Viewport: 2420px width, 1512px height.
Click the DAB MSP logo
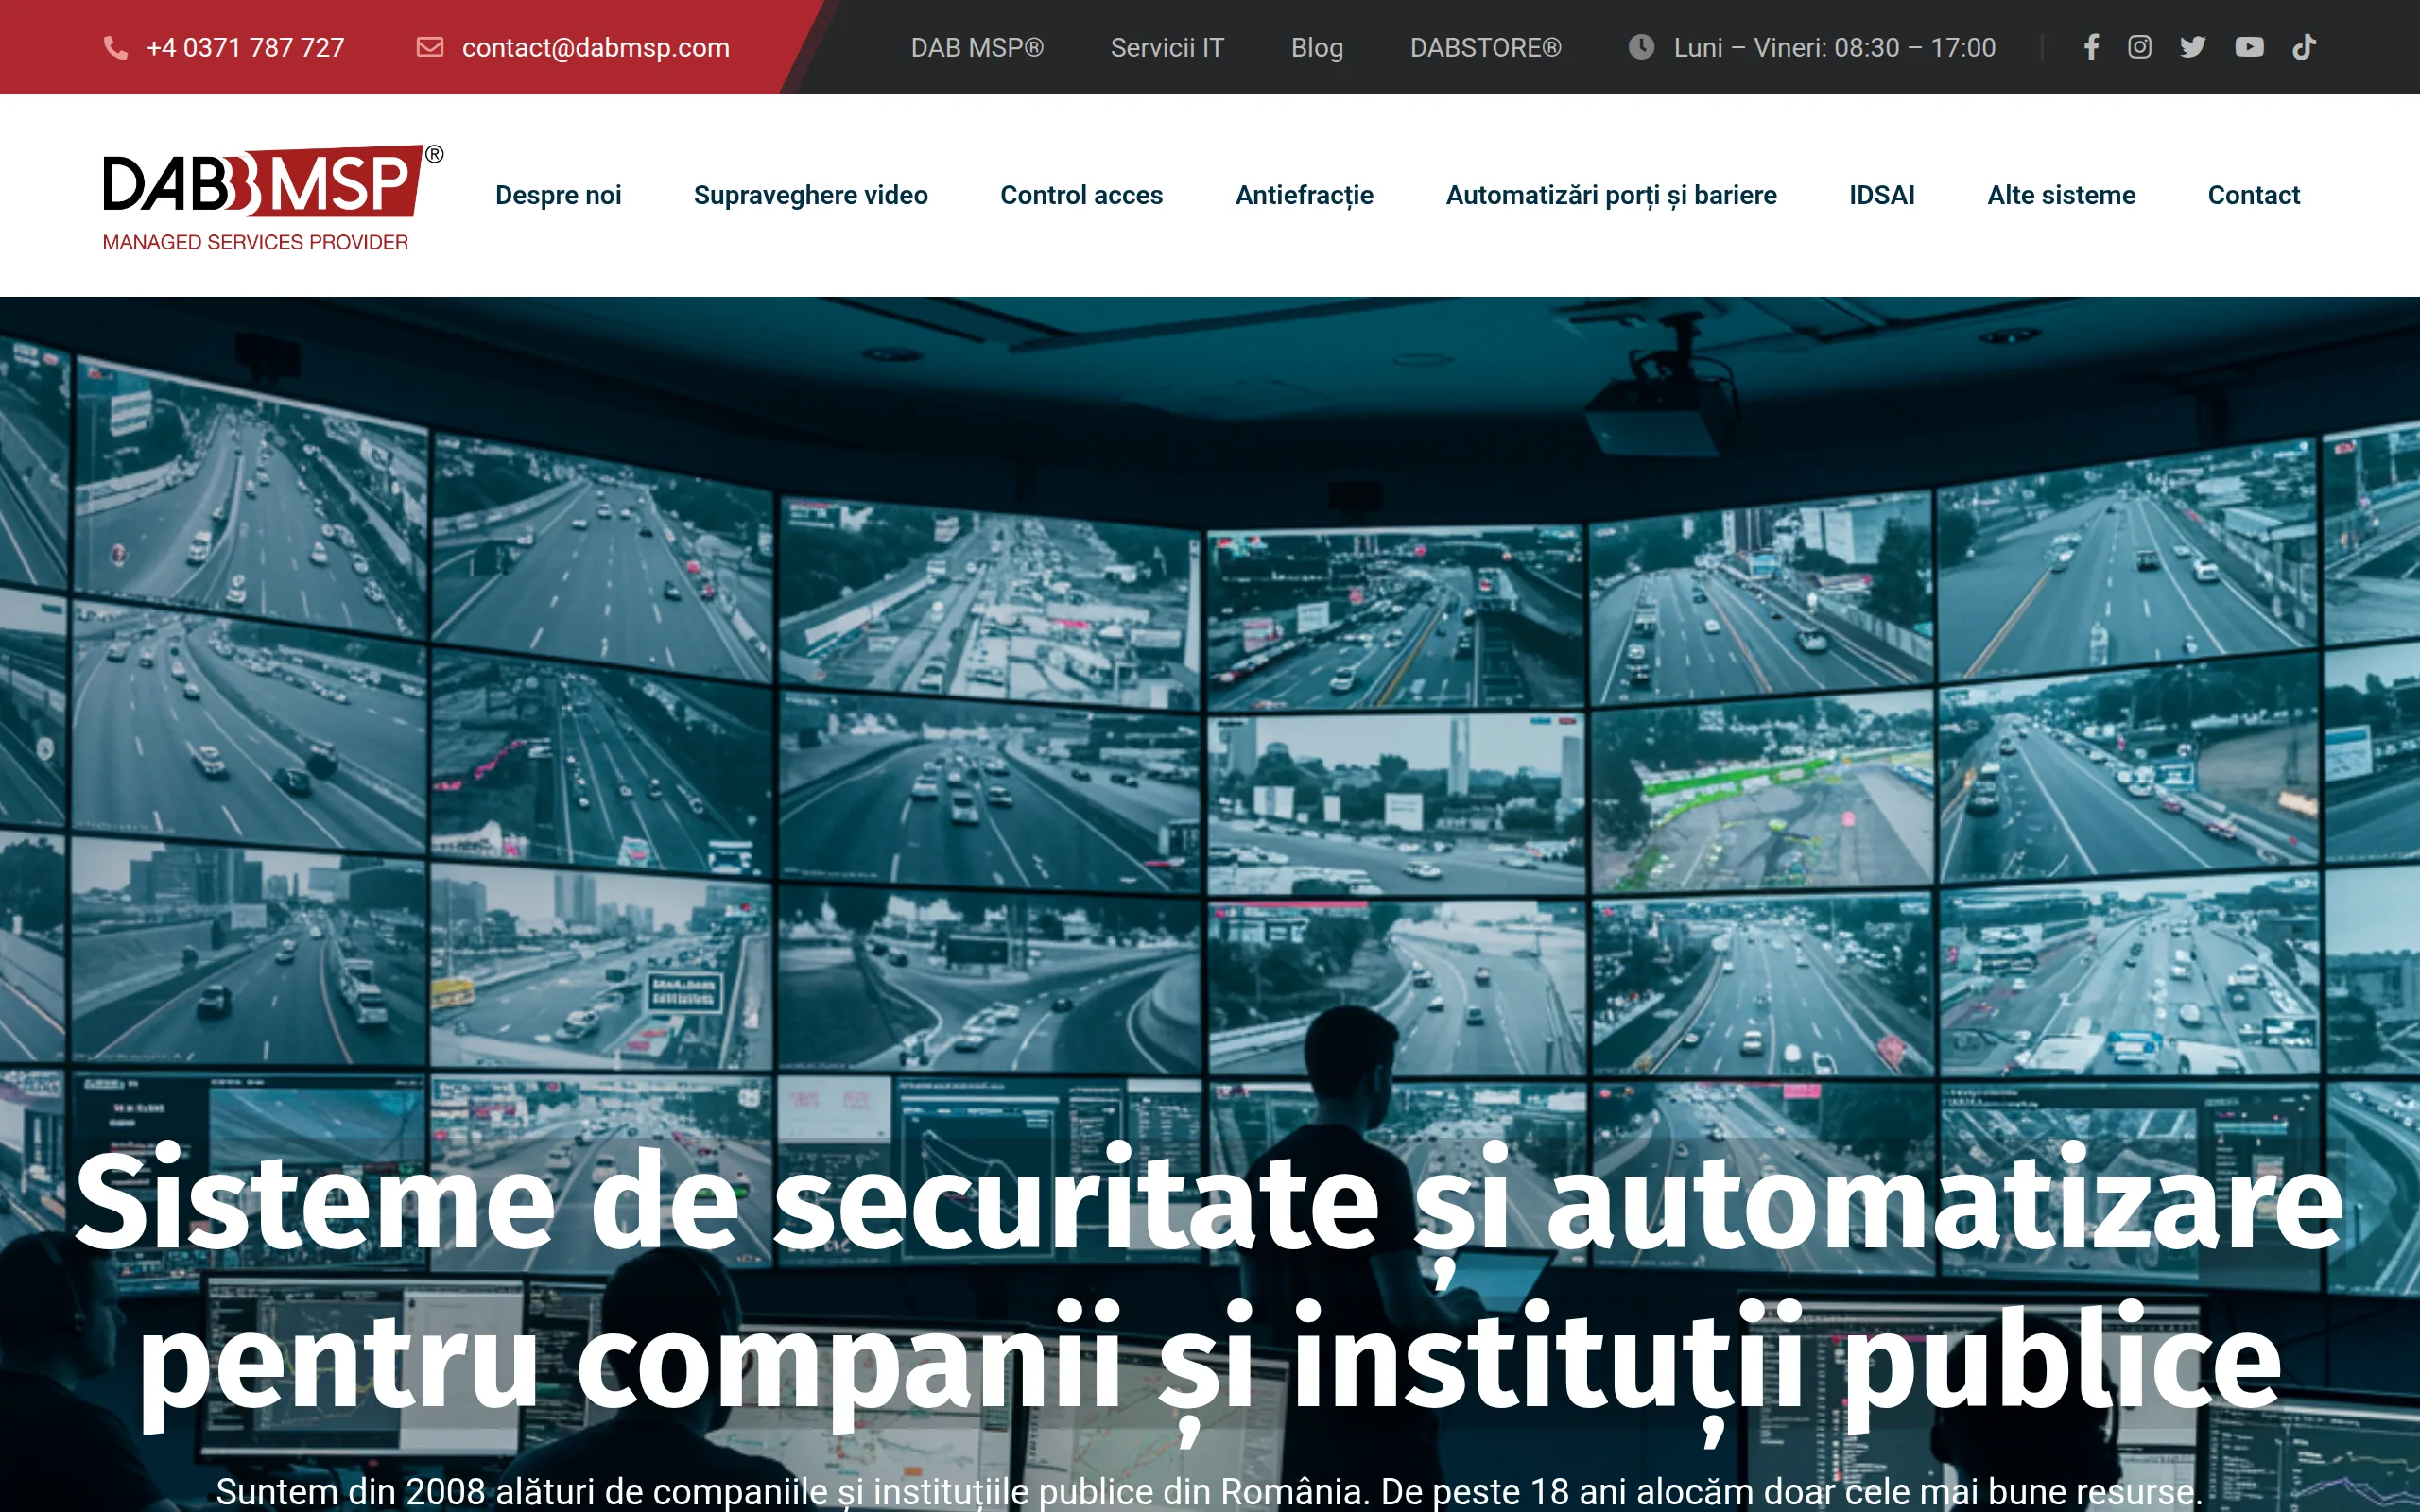(273, 196)
